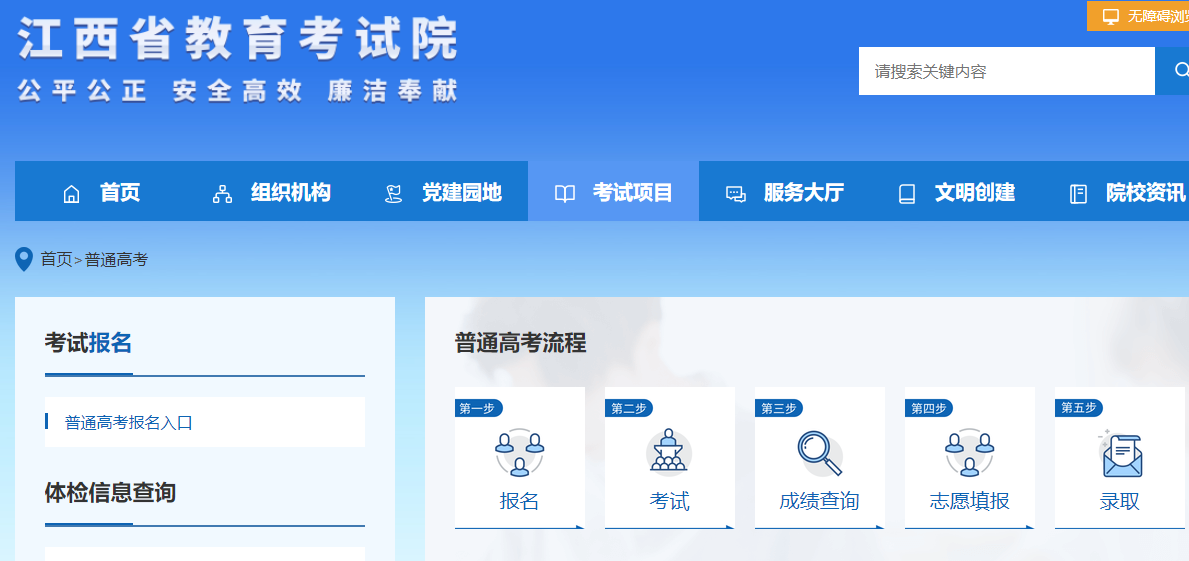Click the three-people icon on the 报名 card
Screen dimensions: 1189x561
tap(519, 453)
